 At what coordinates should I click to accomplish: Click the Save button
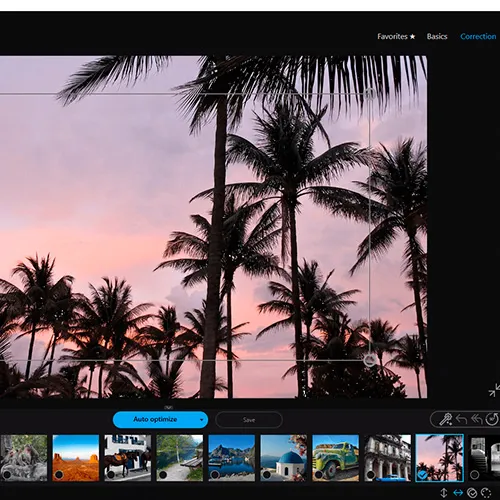pos(249,420)
